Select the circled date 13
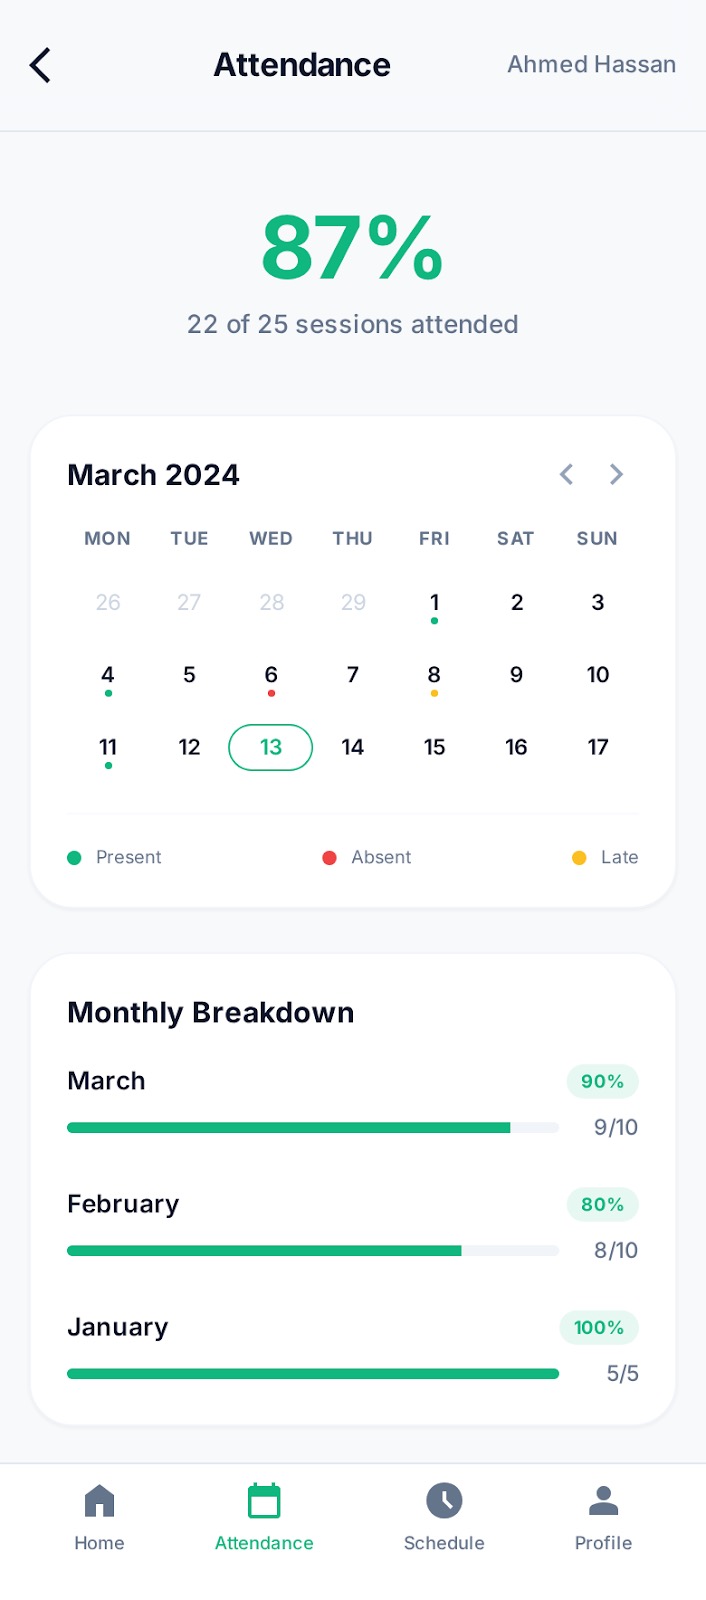 pyautogui.click(x=270, y=747)
